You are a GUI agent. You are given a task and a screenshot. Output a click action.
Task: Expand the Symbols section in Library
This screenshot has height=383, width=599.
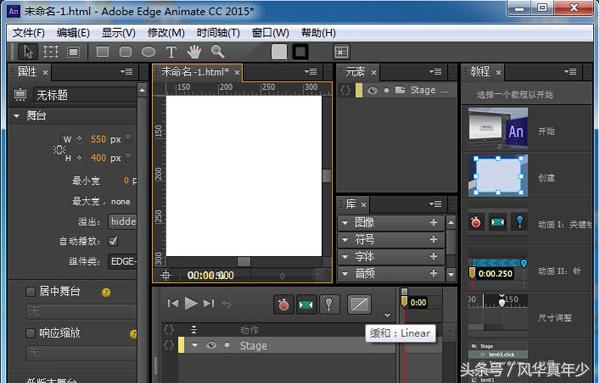coord(345,240)
